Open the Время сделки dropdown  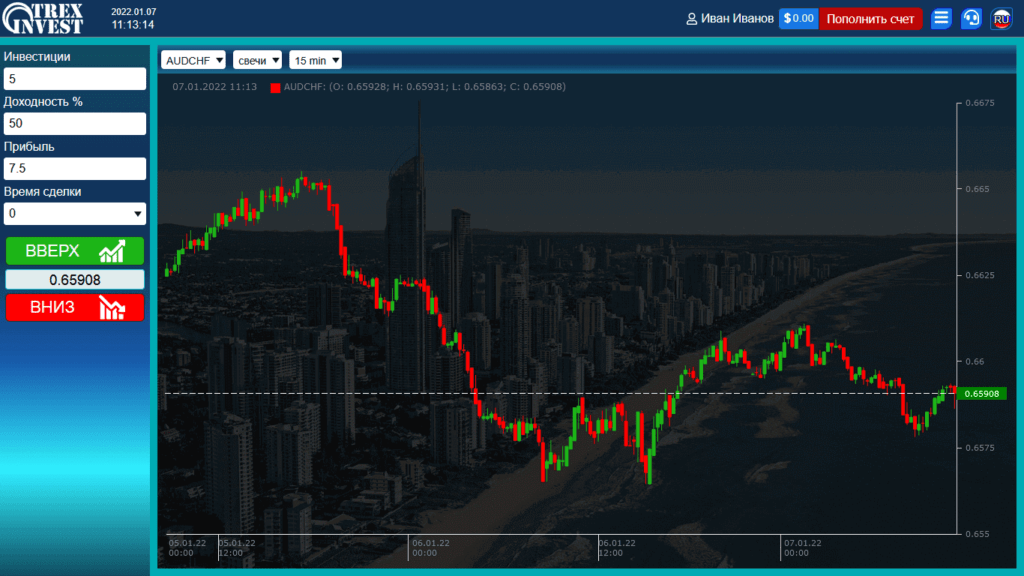pyautogui.click(x=75, y=214)
